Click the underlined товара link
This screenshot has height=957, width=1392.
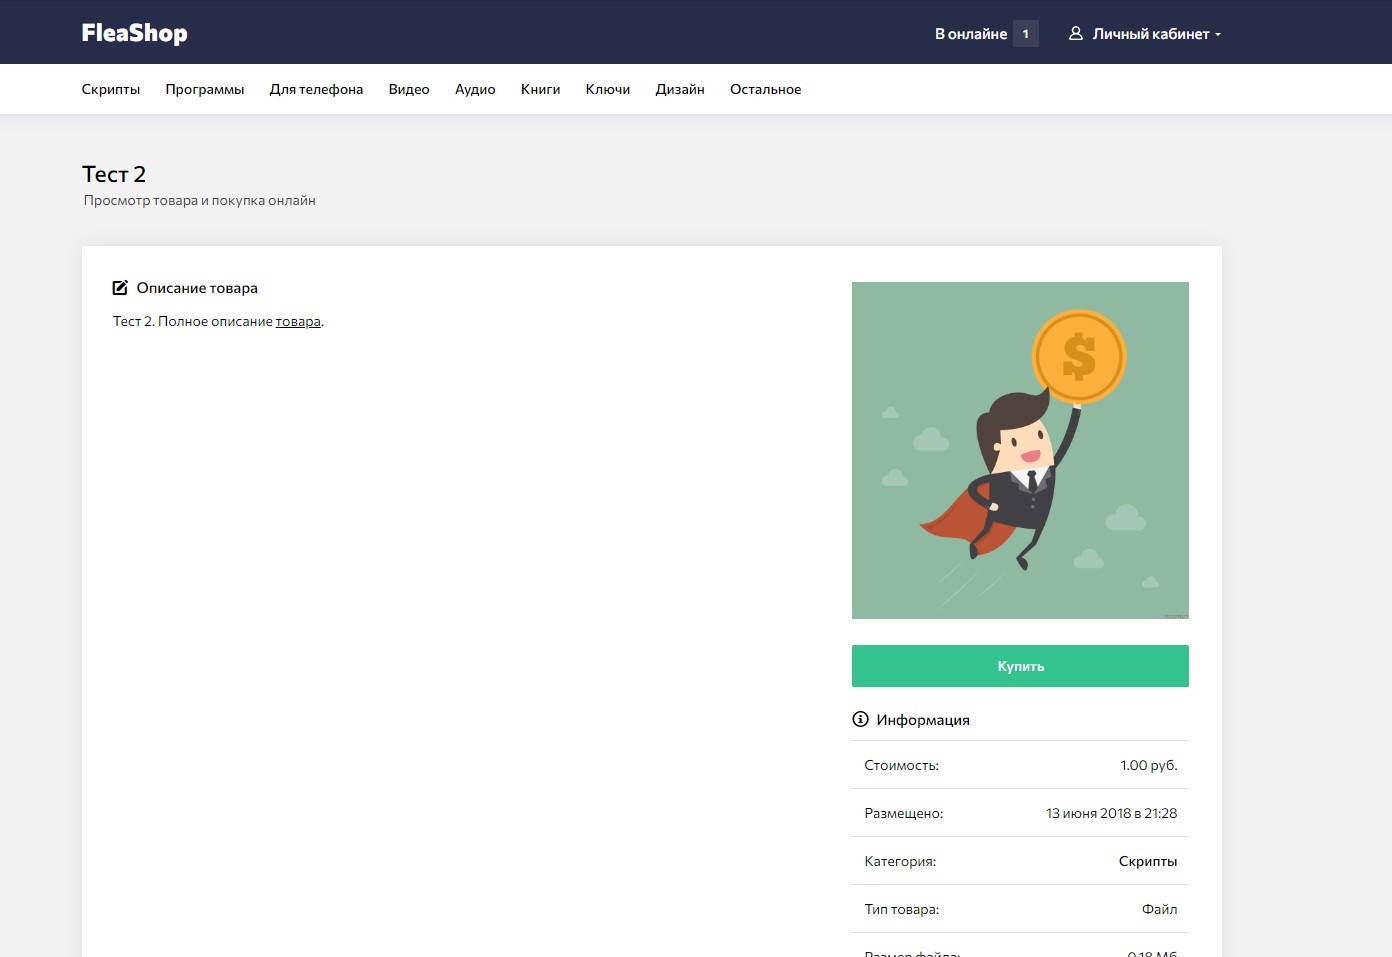click(x=298, y=321)
